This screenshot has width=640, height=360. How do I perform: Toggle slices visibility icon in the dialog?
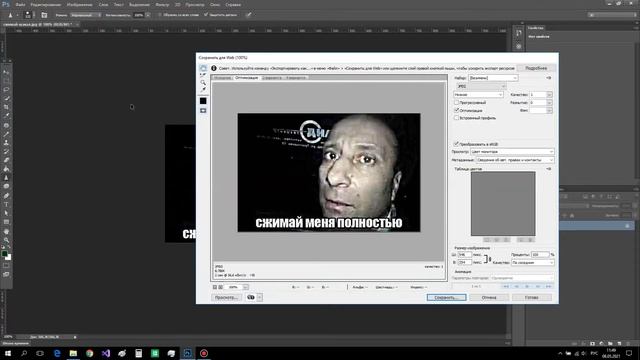[203, 111]
